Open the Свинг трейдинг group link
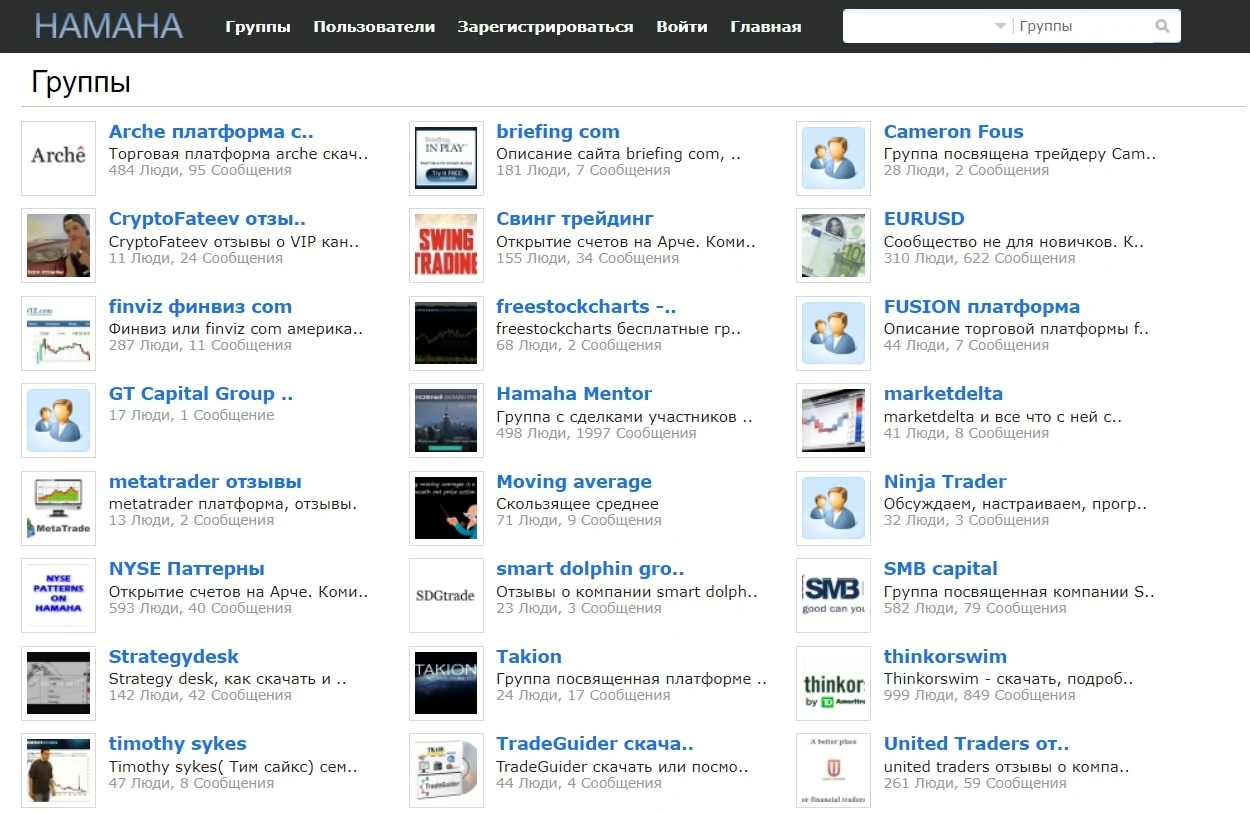The image size is (1250, 814). click(575, 218)
